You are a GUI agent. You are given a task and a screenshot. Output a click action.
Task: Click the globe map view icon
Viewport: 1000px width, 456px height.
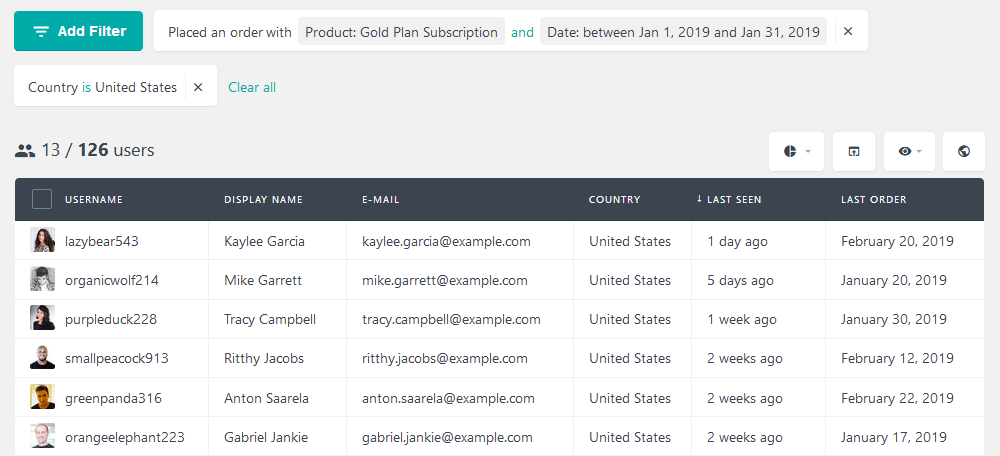[x=964, y=151]
